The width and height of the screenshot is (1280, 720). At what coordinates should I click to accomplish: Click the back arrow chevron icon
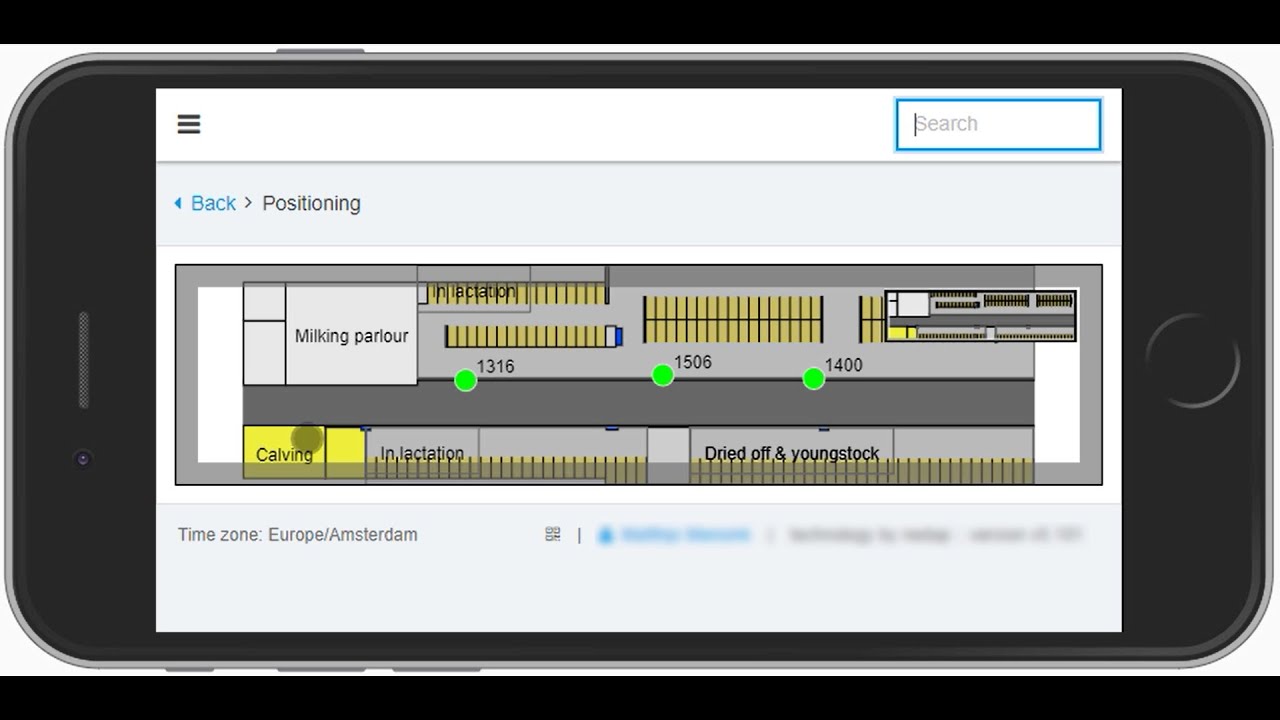coord(178,203)
